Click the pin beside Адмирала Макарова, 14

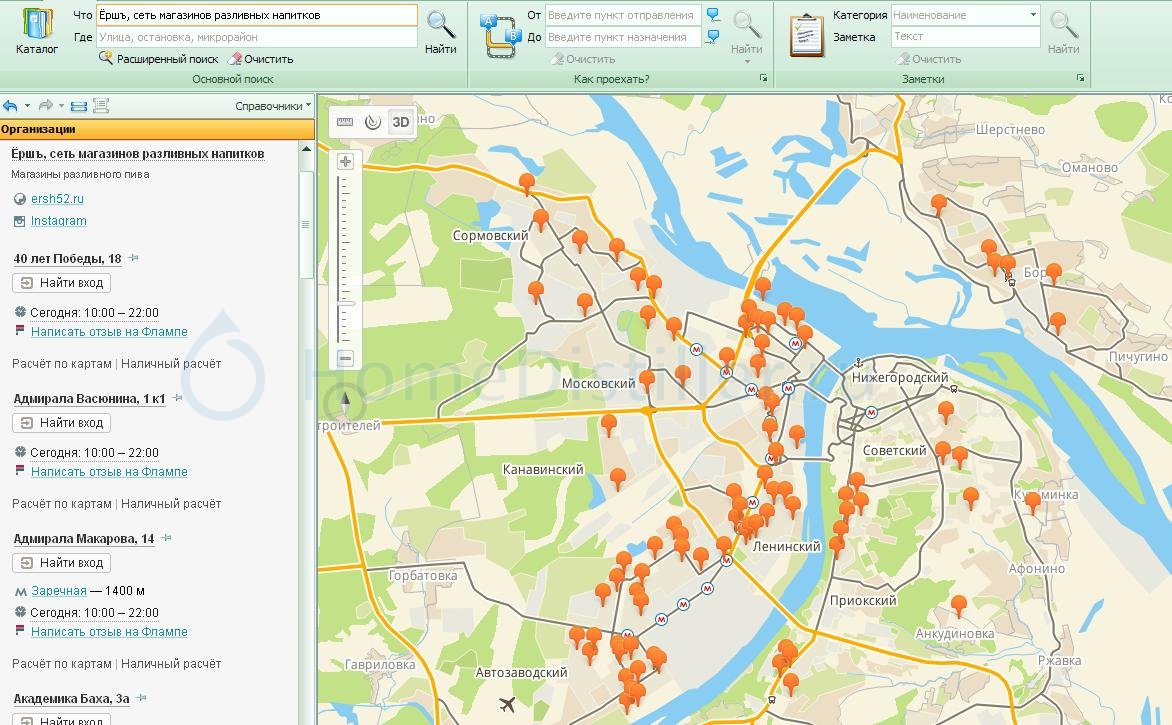(167, 537)
